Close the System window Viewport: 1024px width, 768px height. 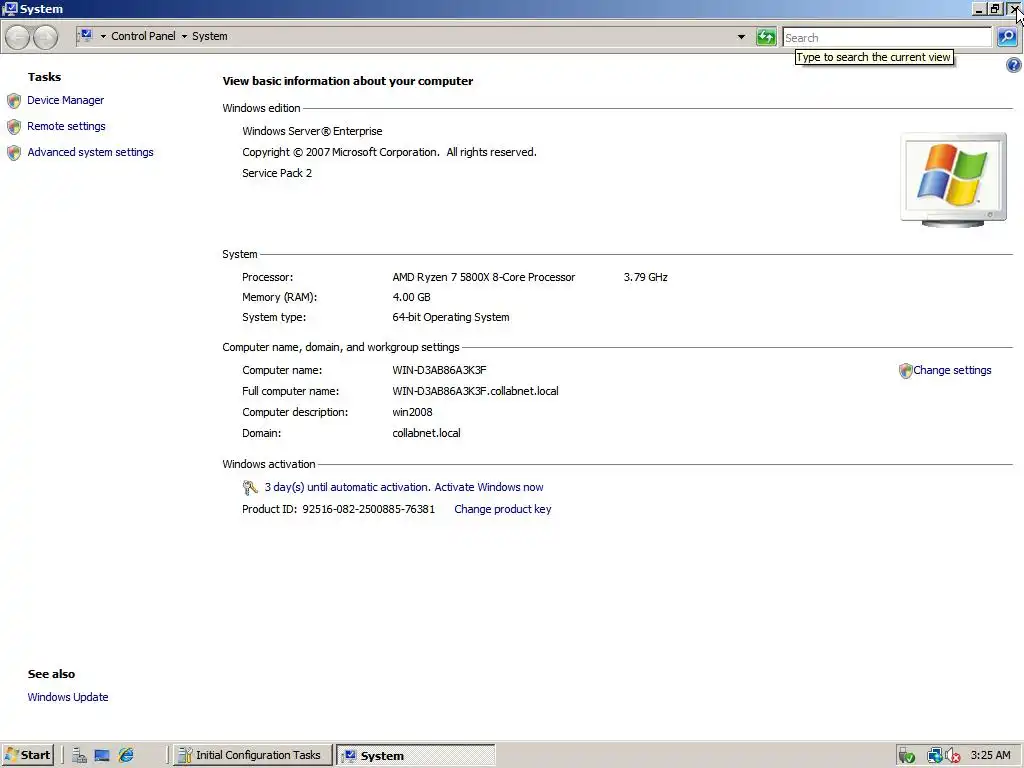1015,9
